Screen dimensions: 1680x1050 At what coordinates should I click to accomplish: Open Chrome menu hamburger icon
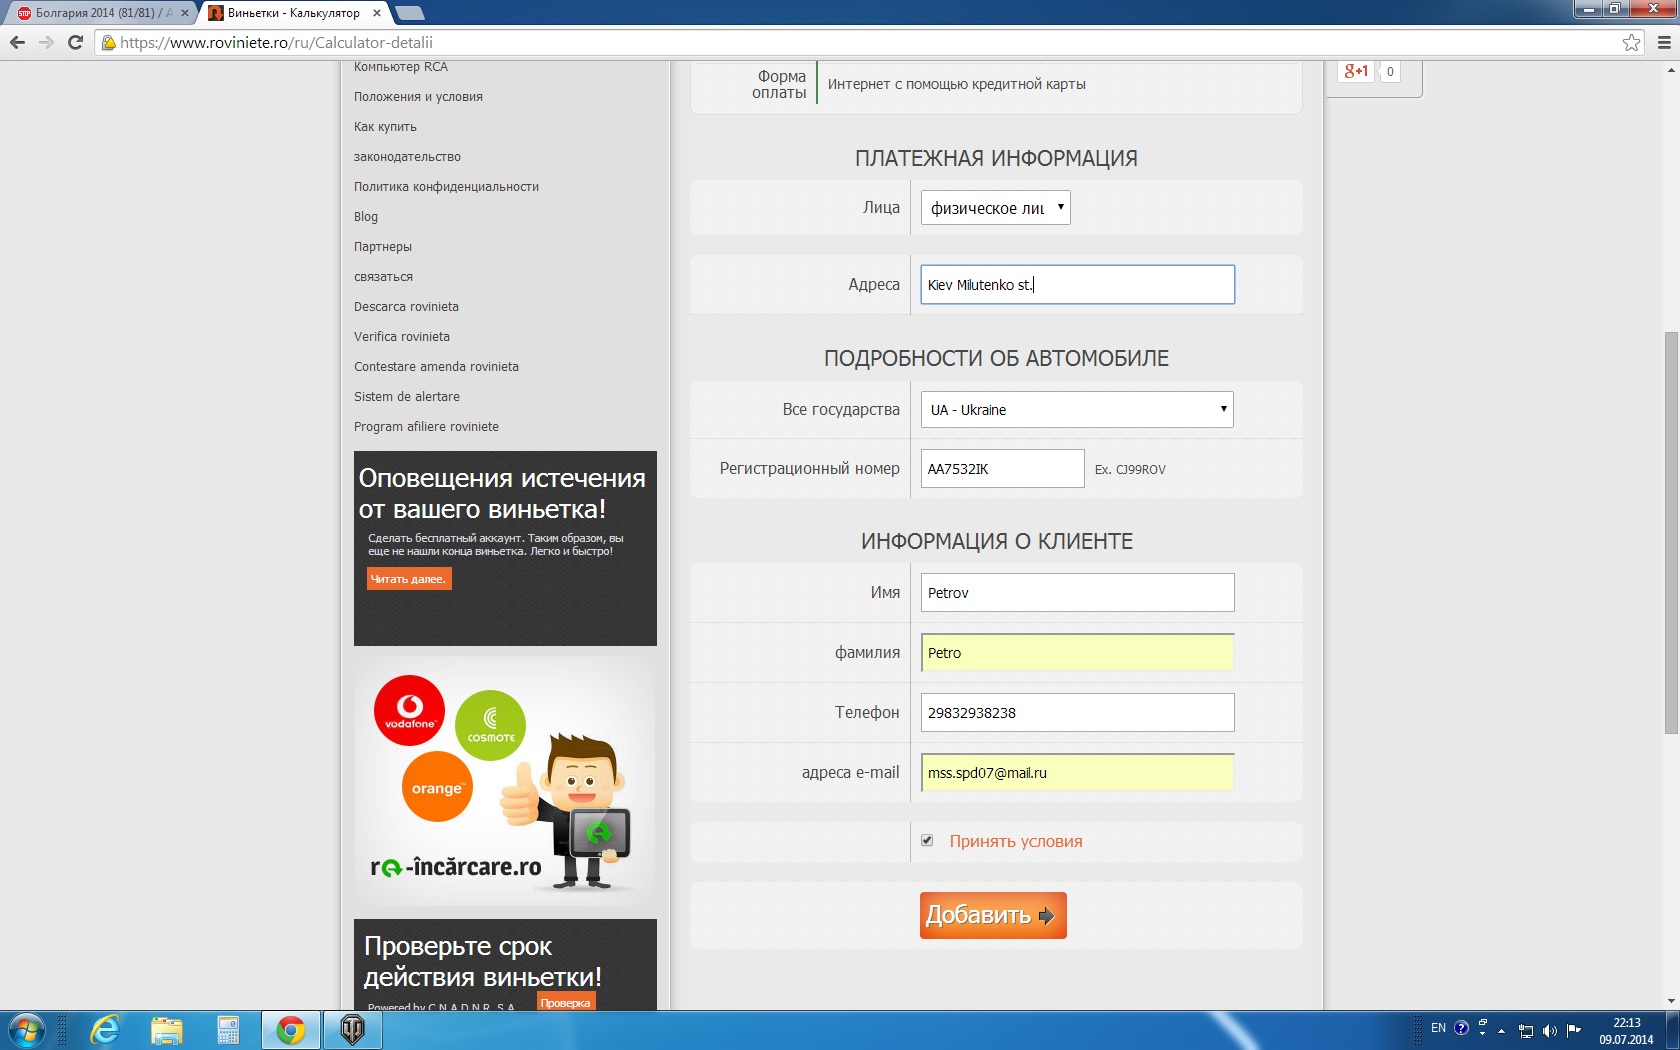pos(1664,42)
